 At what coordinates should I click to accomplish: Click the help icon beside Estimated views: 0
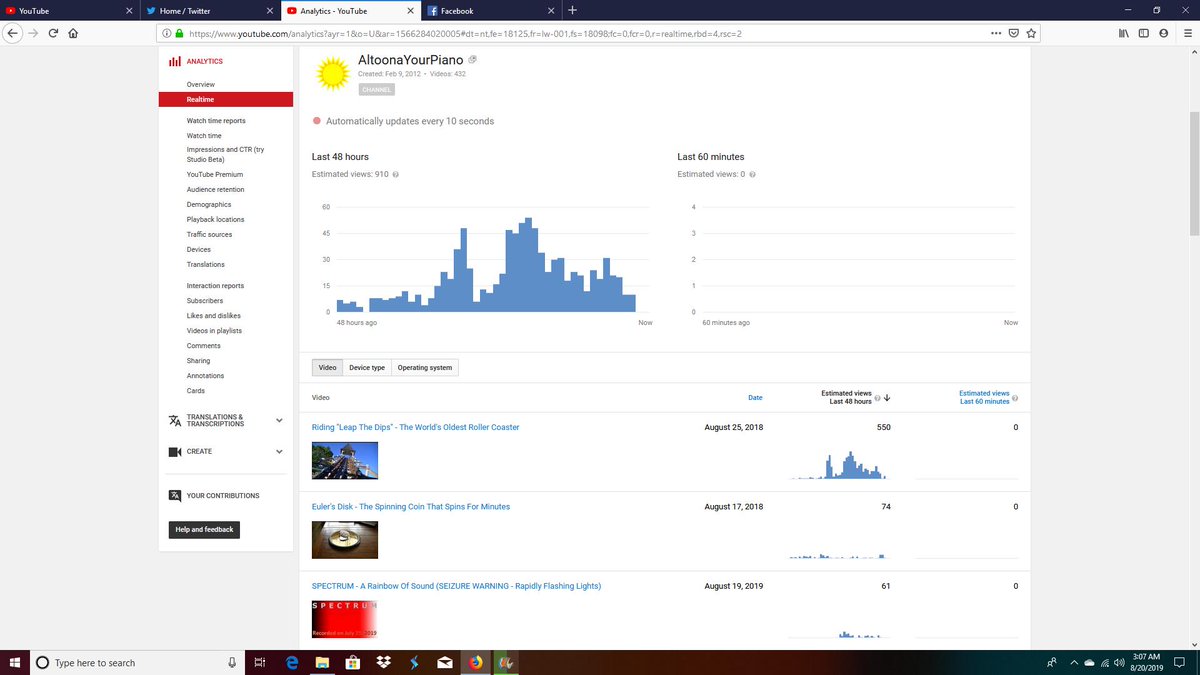[752, 174]
